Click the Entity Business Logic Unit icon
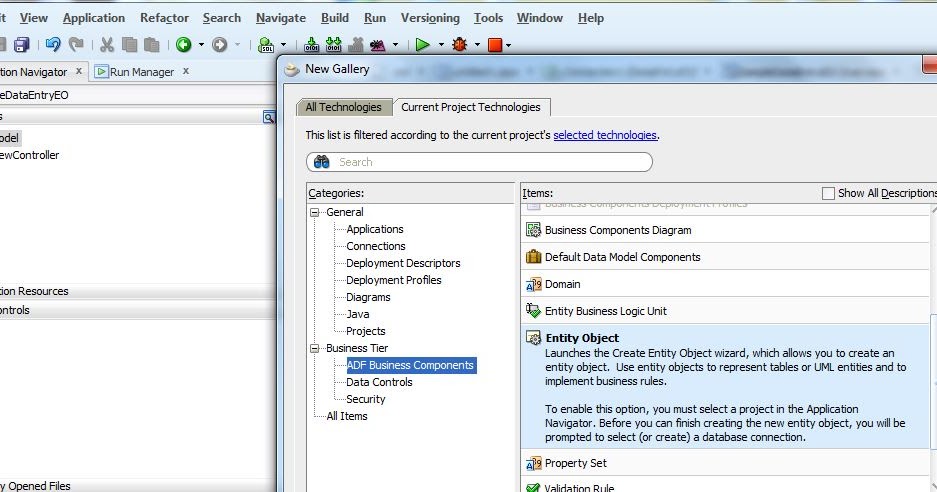This screenshot has height=492, width=937. coord(533,311)
